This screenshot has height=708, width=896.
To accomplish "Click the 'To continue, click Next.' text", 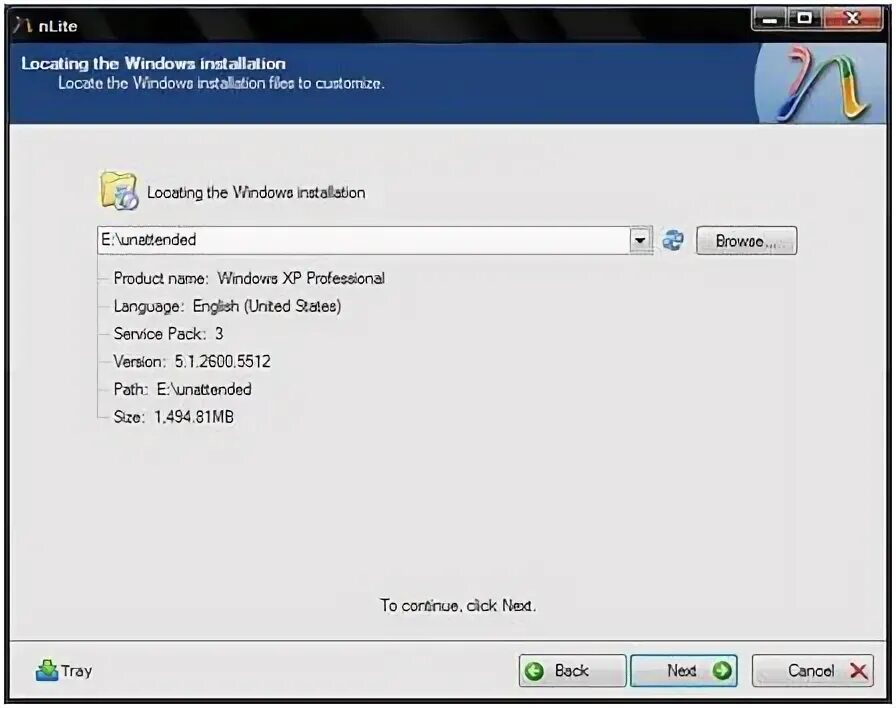I will click(x=458, y=605).
